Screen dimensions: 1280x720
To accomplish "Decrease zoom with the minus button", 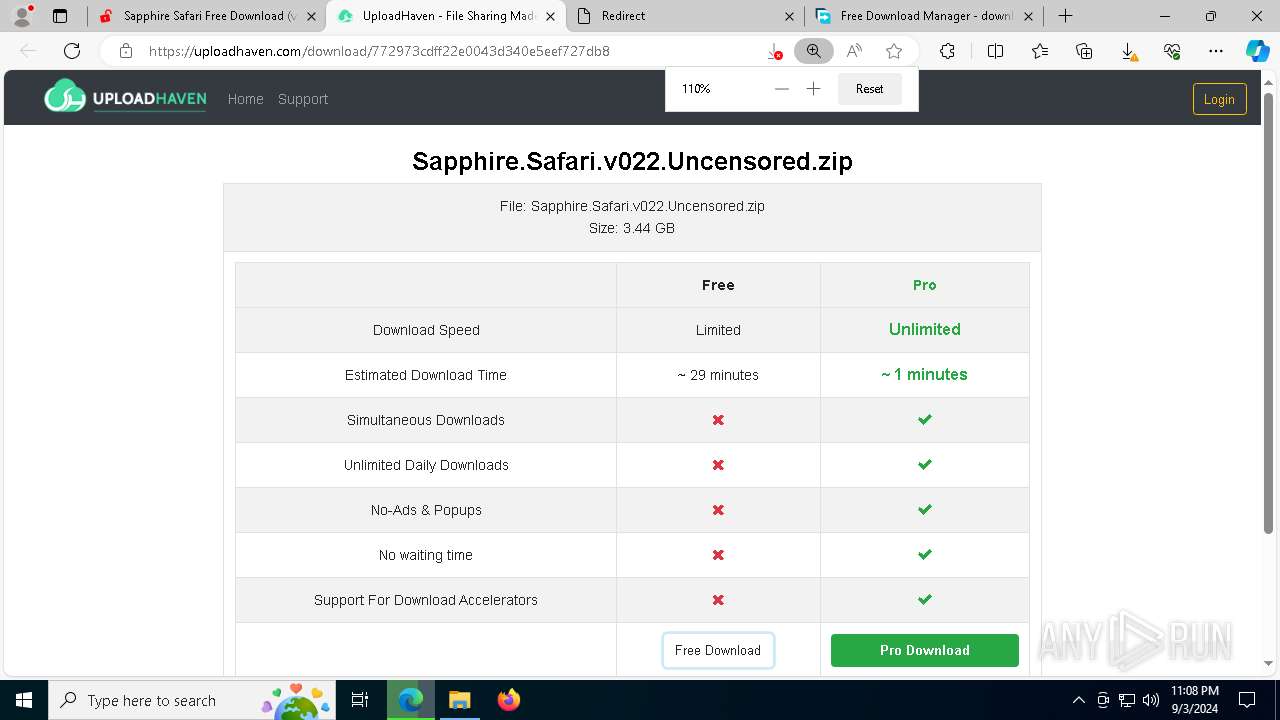I will pos(782,89).
